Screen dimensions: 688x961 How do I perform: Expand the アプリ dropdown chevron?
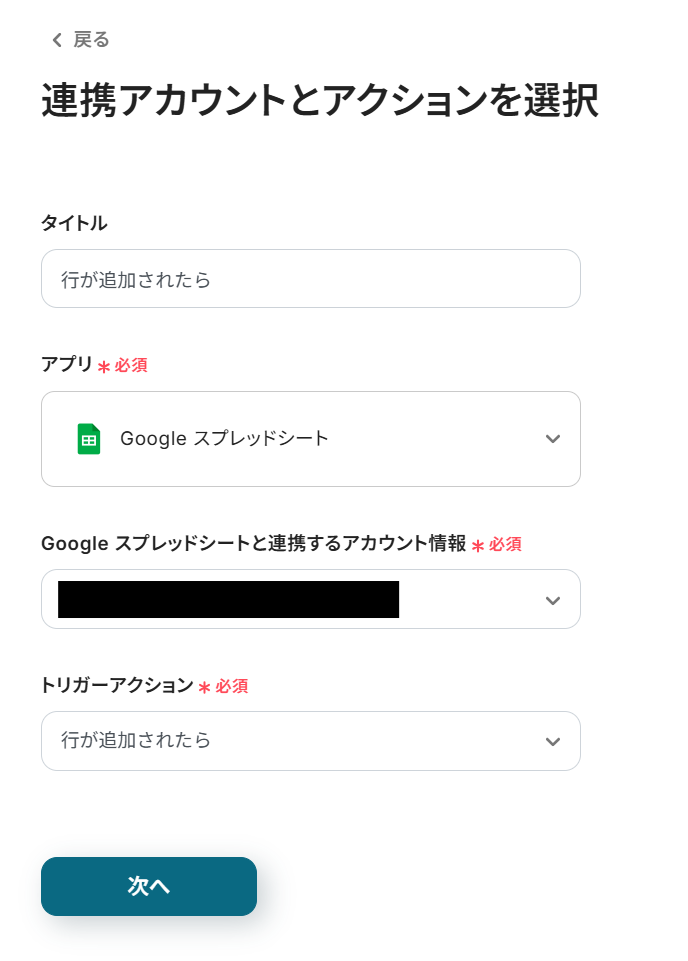pyautogui.click(x=552, y=439)
